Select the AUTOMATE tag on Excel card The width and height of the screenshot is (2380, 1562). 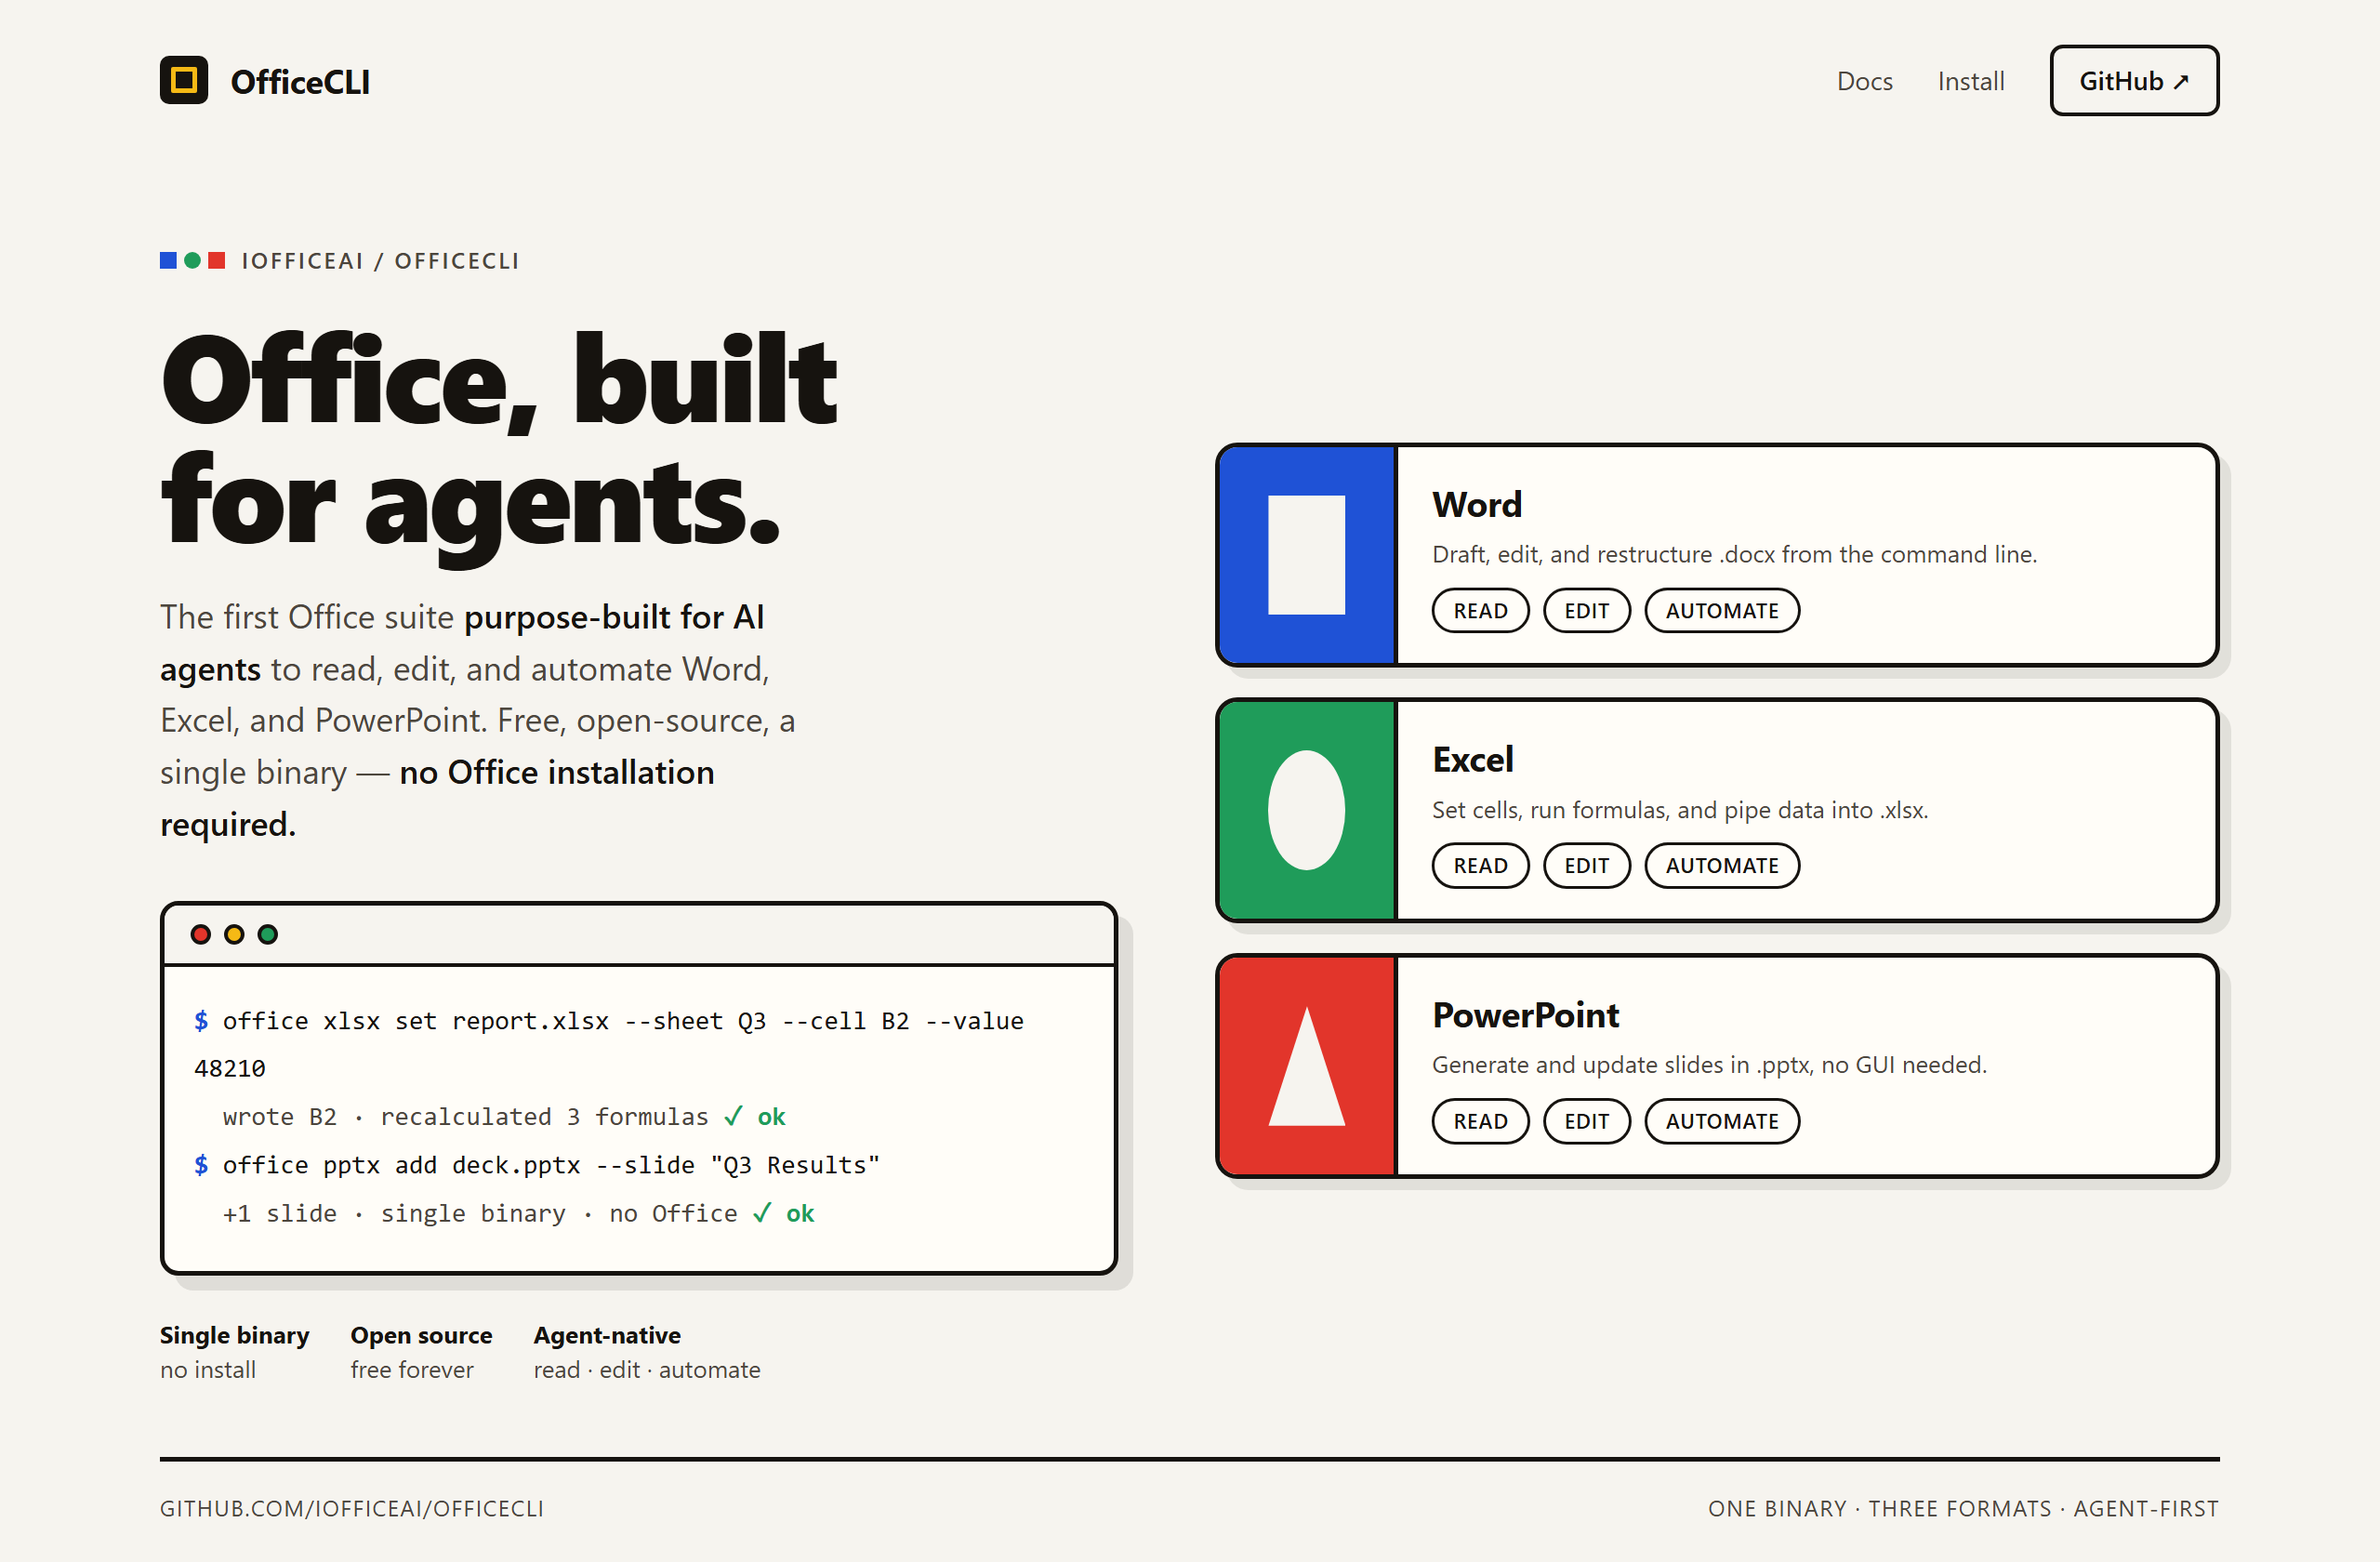[x=1721, y=866]
